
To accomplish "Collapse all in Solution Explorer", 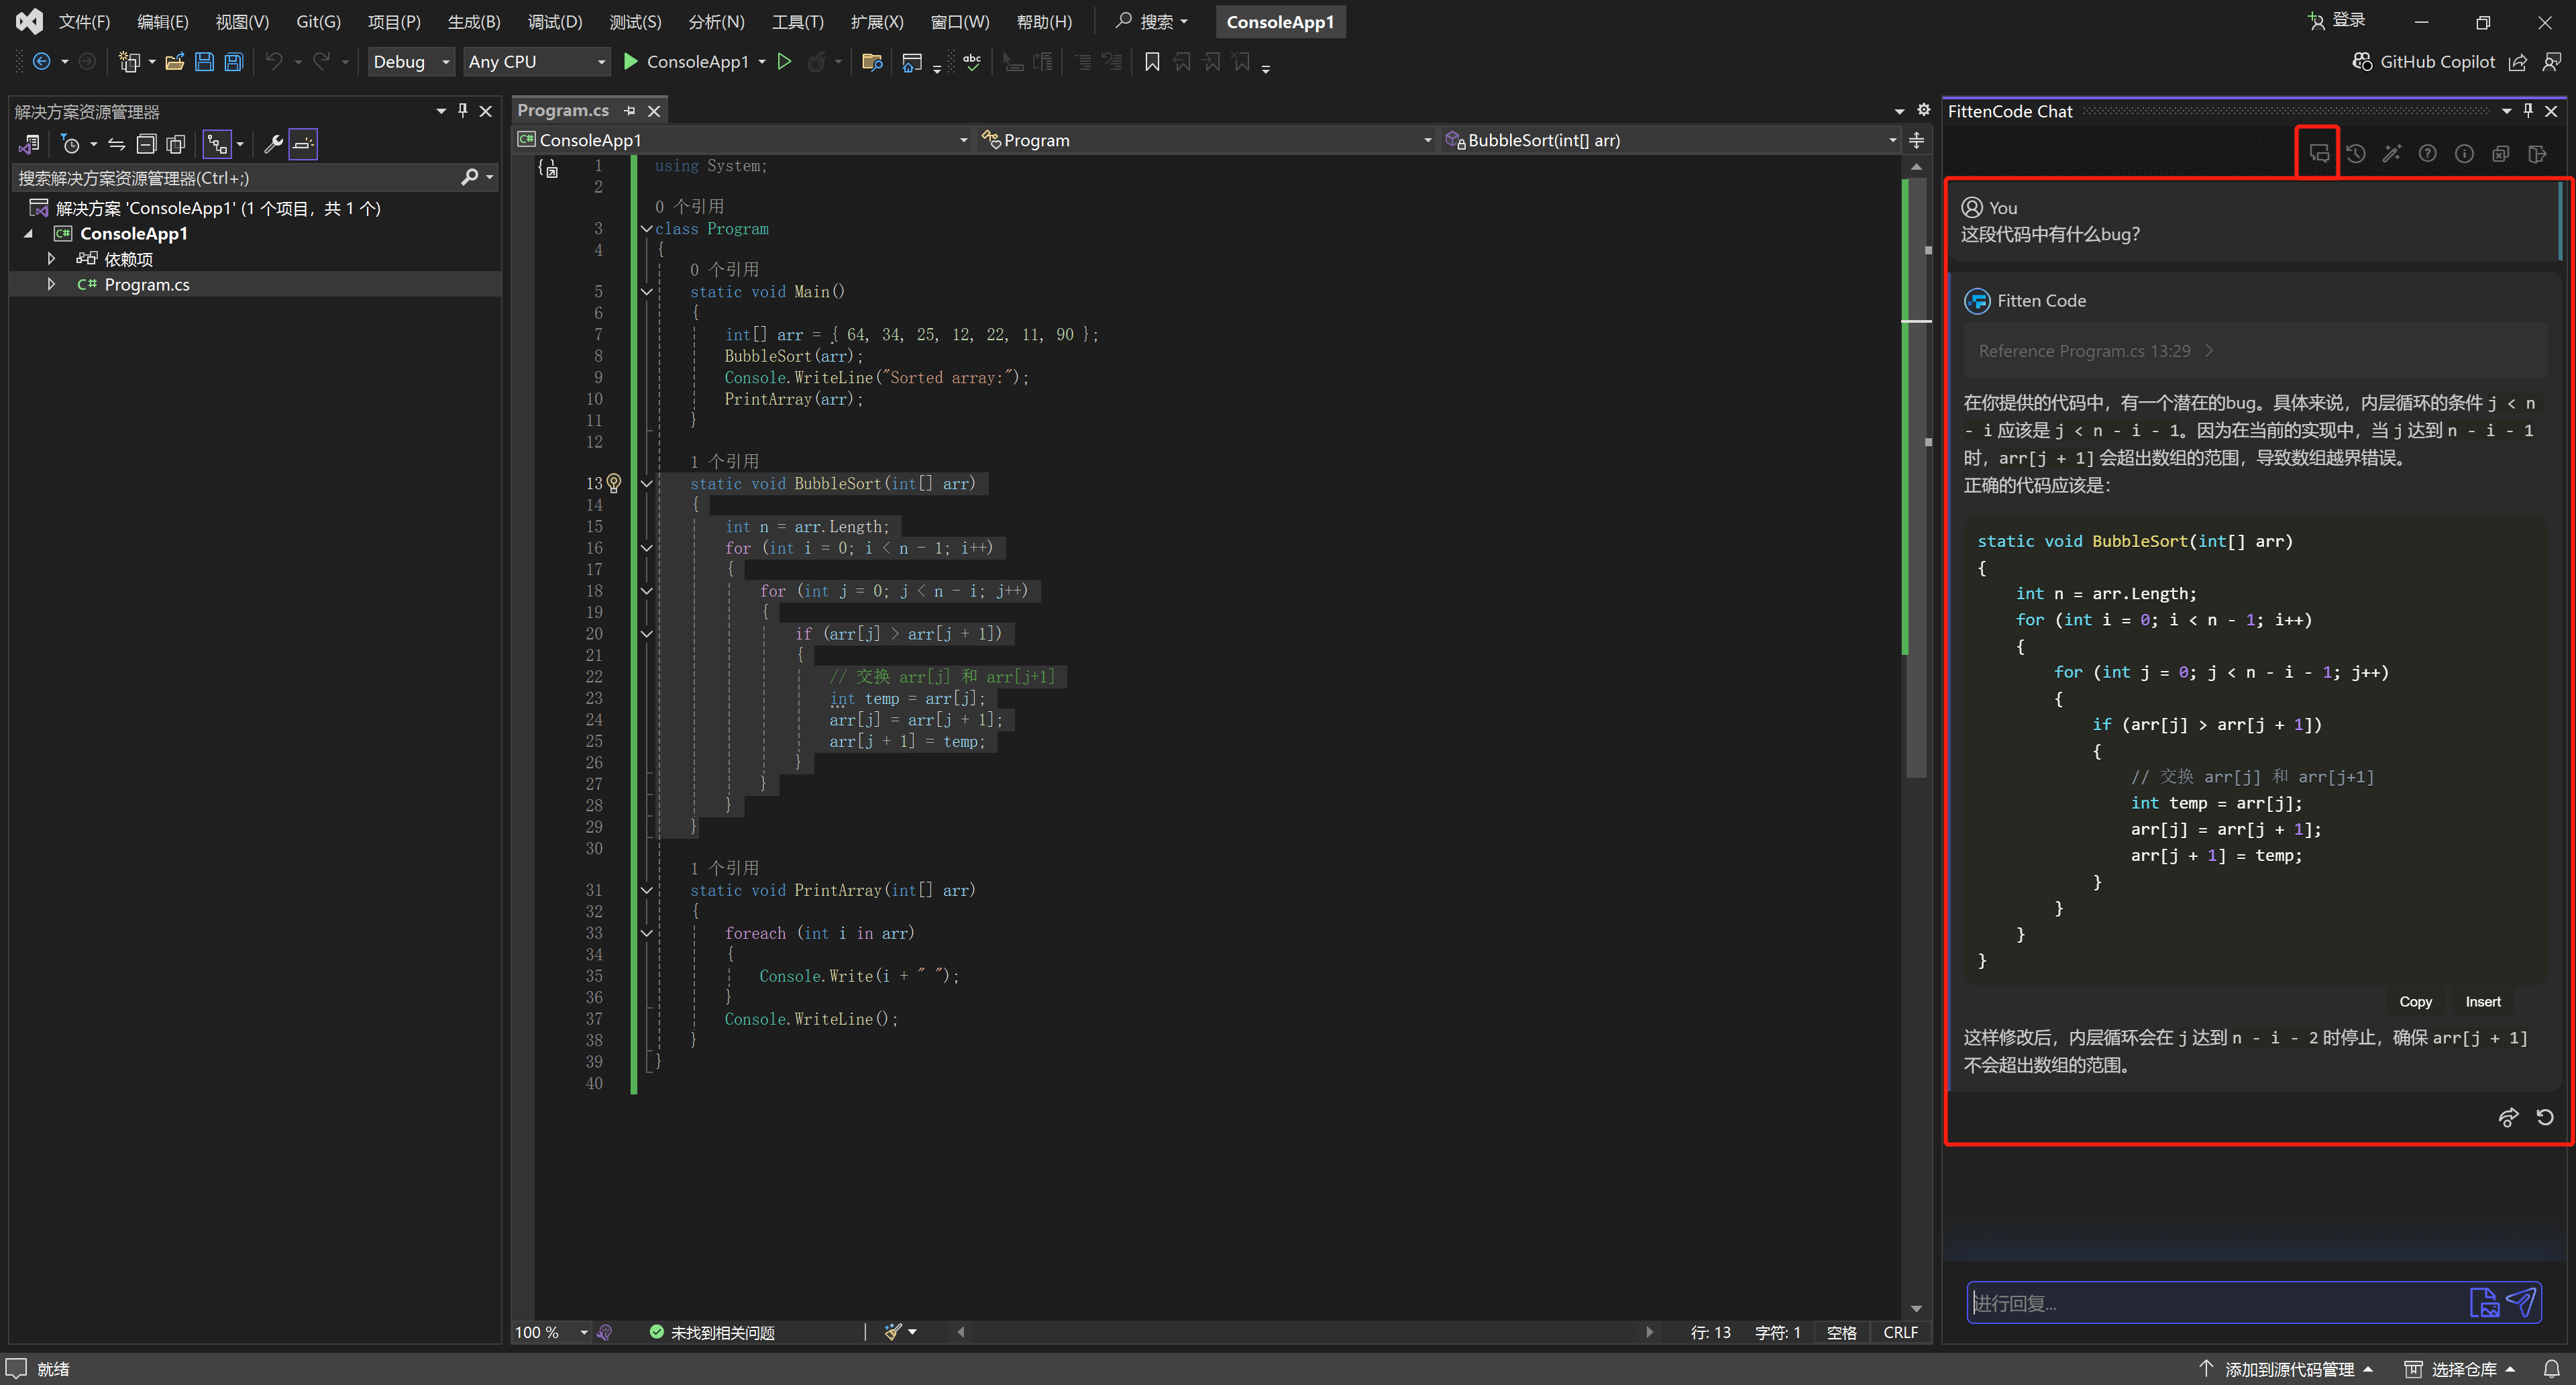I will coord(146,144).
